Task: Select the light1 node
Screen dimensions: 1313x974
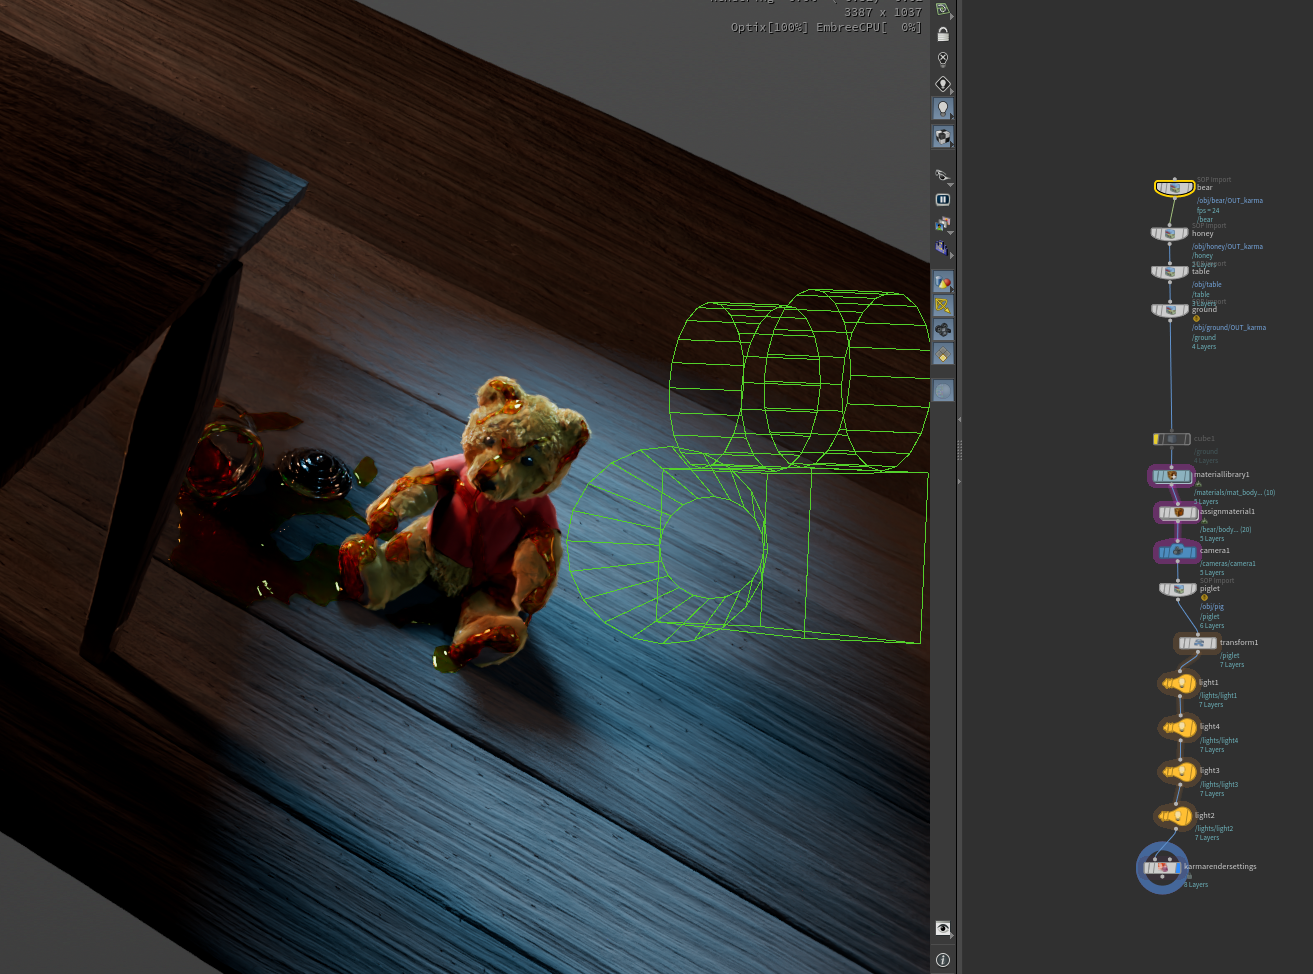Action: coord(1179,684)
